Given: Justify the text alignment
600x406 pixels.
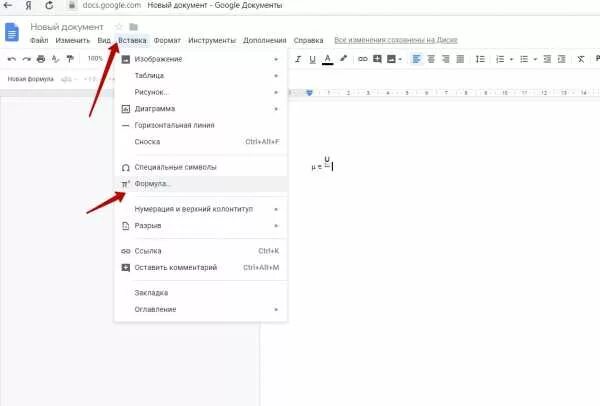Looking at the screenshot, I should pos(460,59).
